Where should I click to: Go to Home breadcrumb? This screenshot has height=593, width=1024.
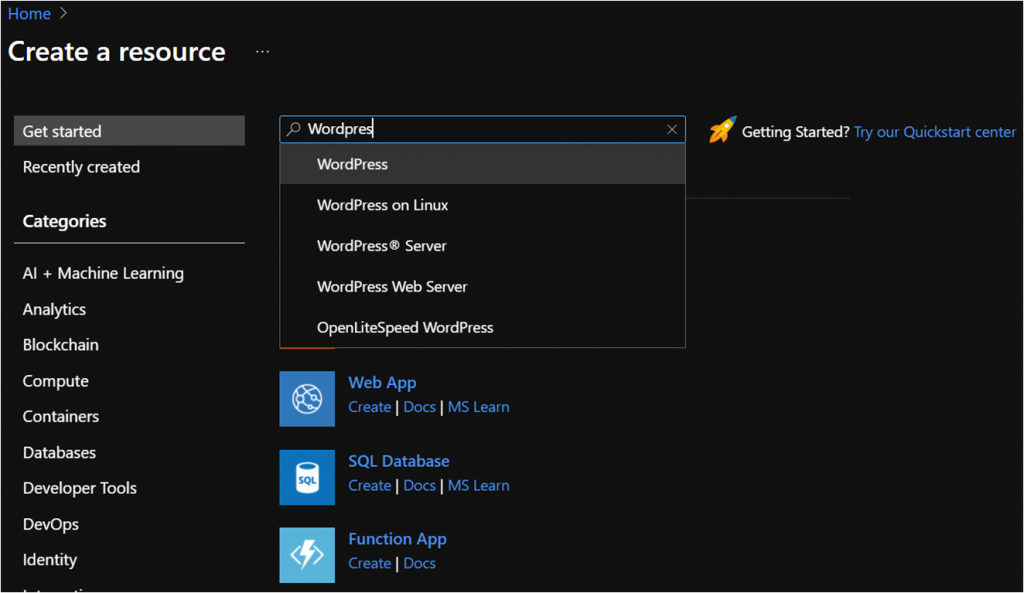[29, 14]
